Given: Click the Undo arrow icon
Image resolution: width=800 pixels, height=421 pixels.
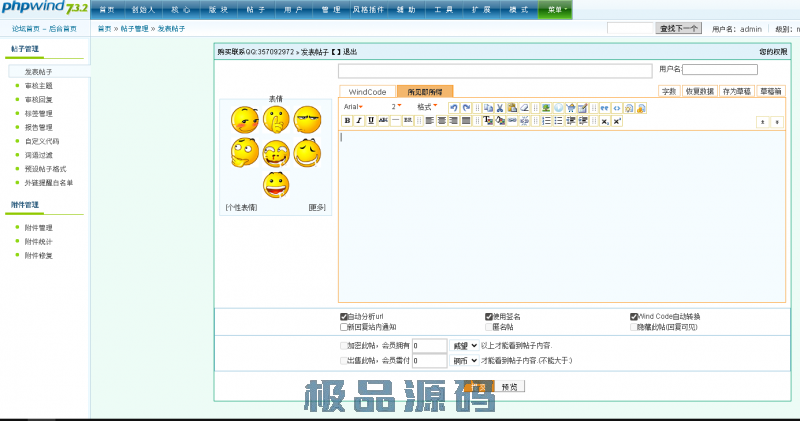Looking at the screenshot, I should tap(454, 106).
